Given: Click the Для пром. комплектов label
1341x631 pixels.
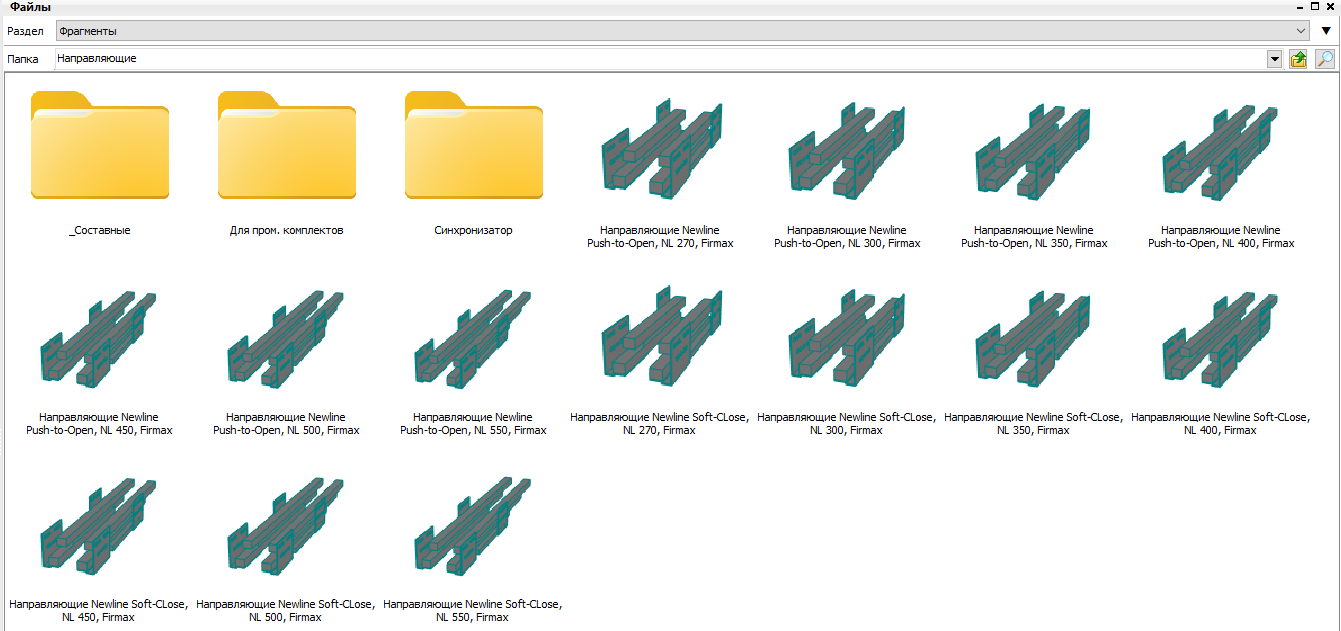Looking at the screenshot, I should click(x=286, y=230).
